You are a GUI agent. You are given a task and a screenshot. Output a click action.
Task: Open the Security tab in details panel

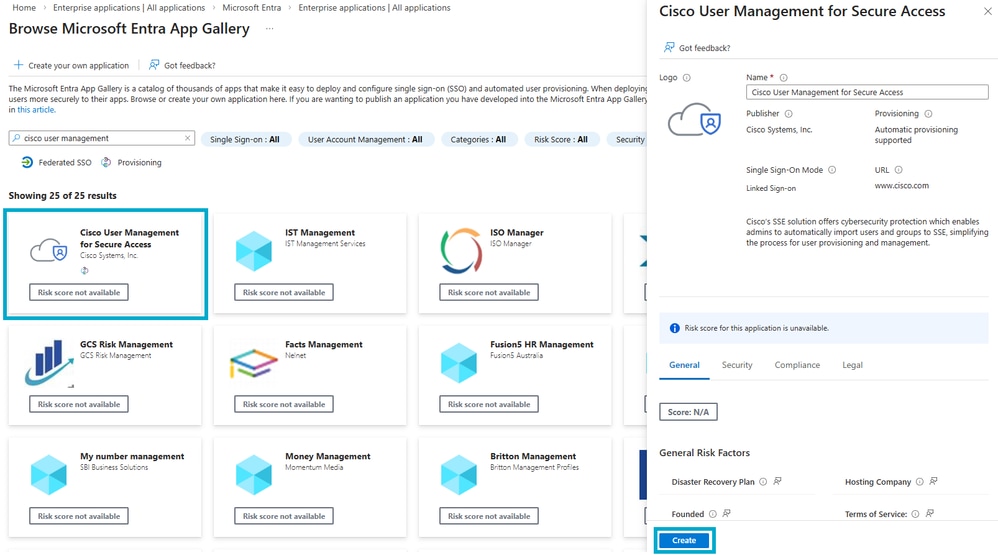coord(736,365)
